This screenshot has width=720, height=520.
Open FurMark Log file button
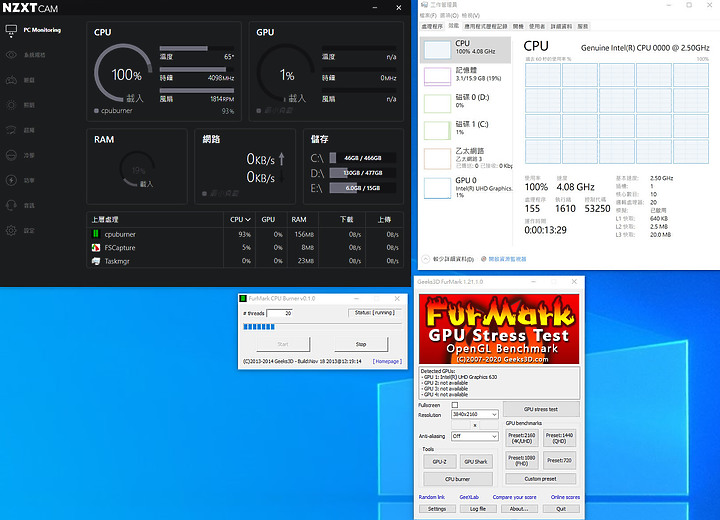[478, 509]
